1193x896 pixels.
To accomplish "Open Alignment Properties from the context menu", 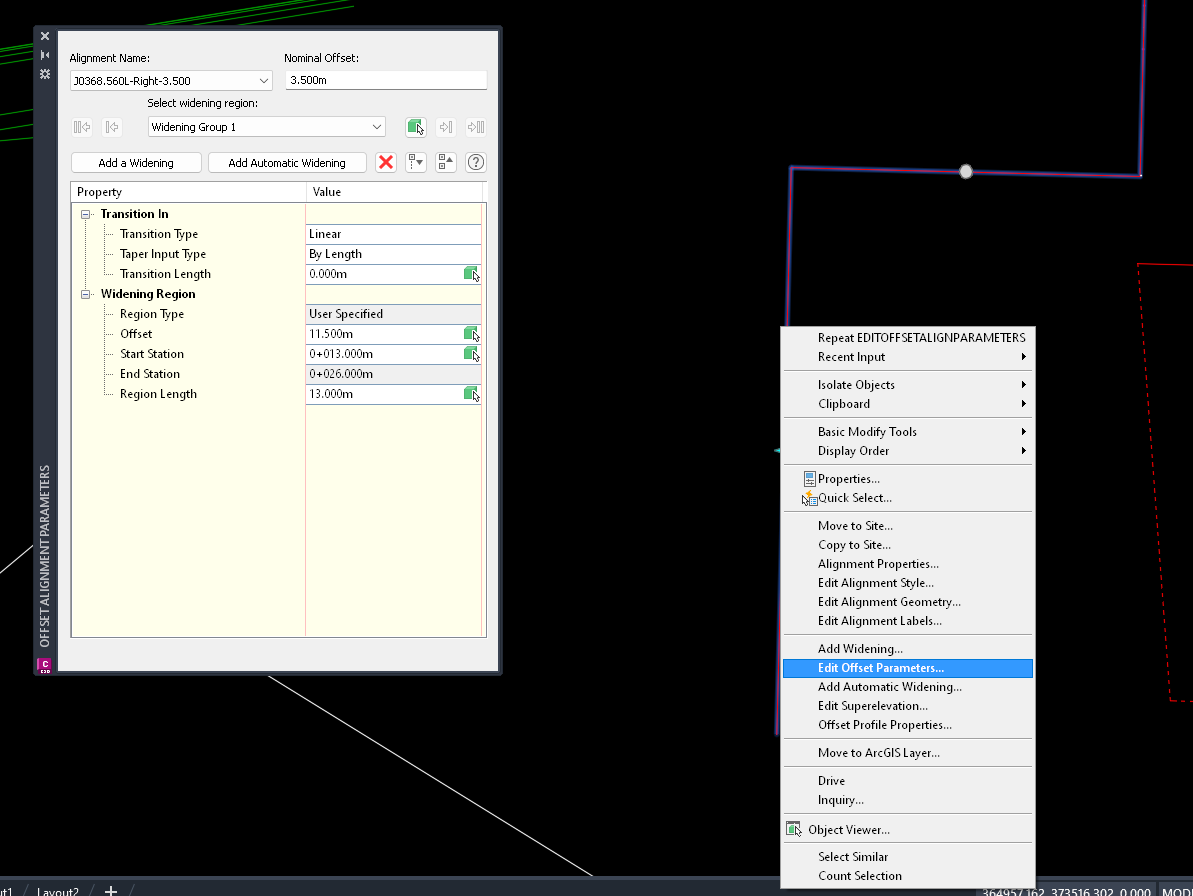I will tap(877, 563).
